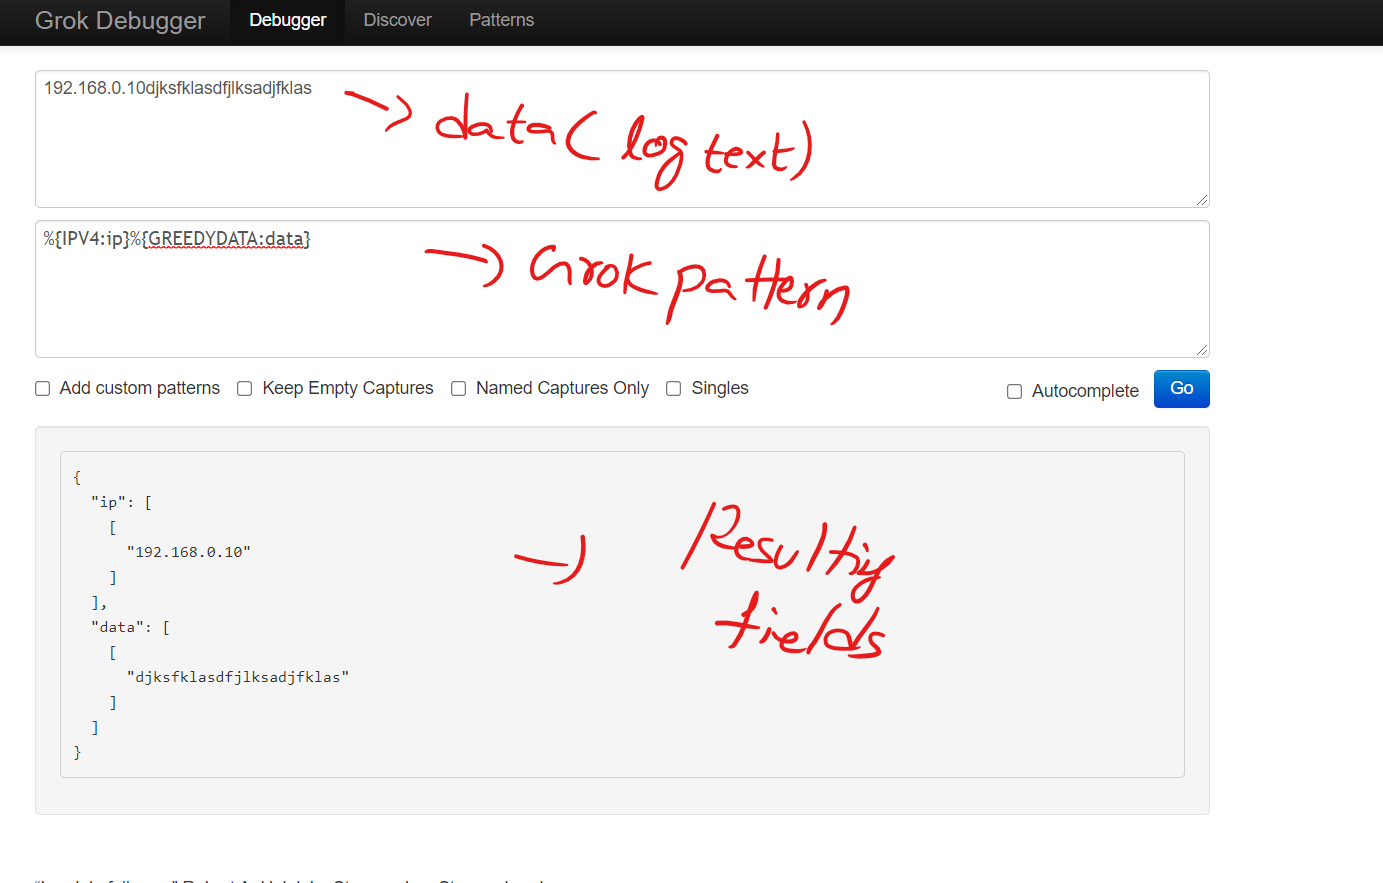Open the Grok Debugger home link
The width and height of the screenshot is (1383, 883).
(x=120, y=21)
